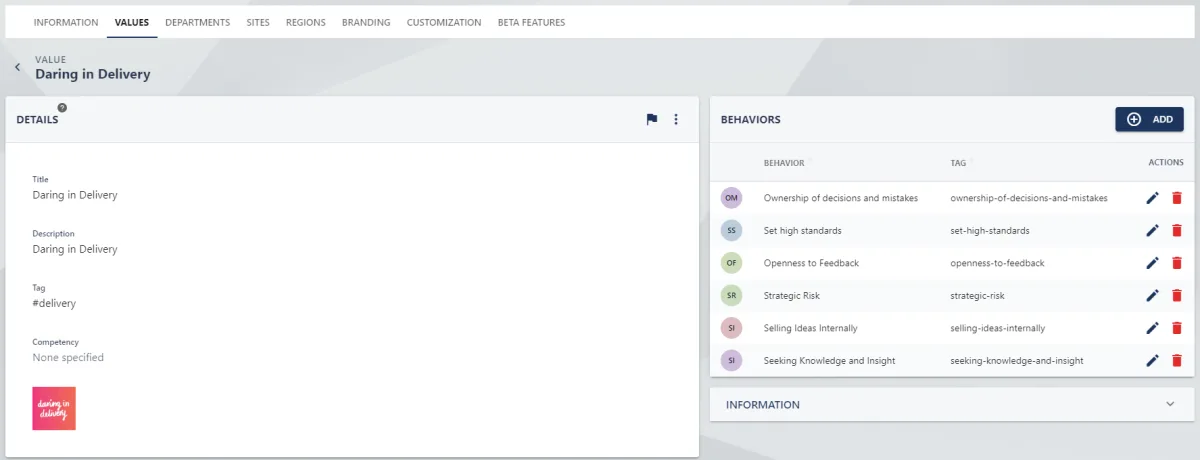1200x460 pixels.
Task: Edit the Set high standards behavior
Action: tap(1152, 230)
